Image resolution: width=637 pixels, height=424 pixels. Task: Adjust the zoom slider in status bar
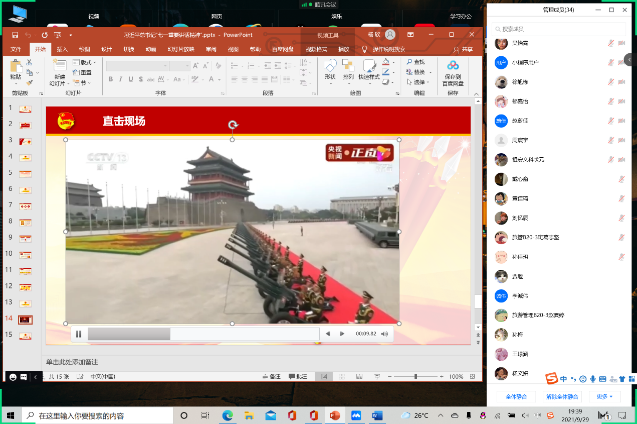(416, 376)
